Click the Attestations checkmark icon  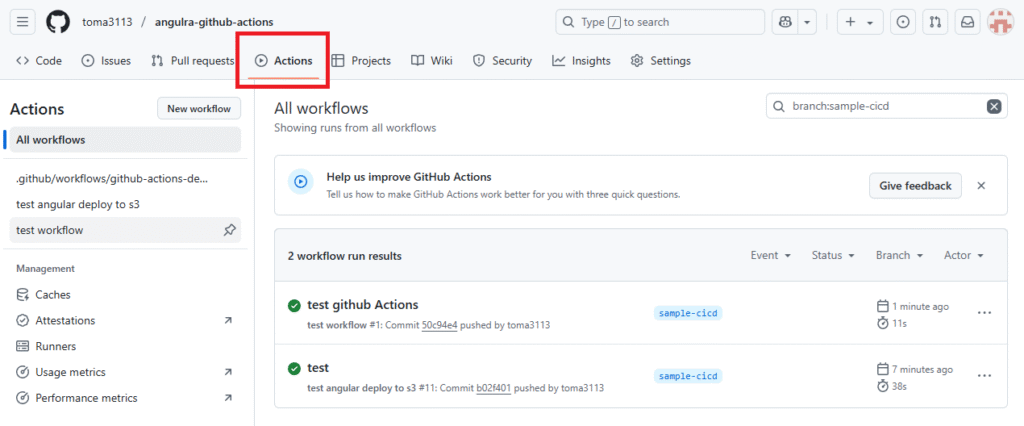pyautogui.click(x=23, y=320)
